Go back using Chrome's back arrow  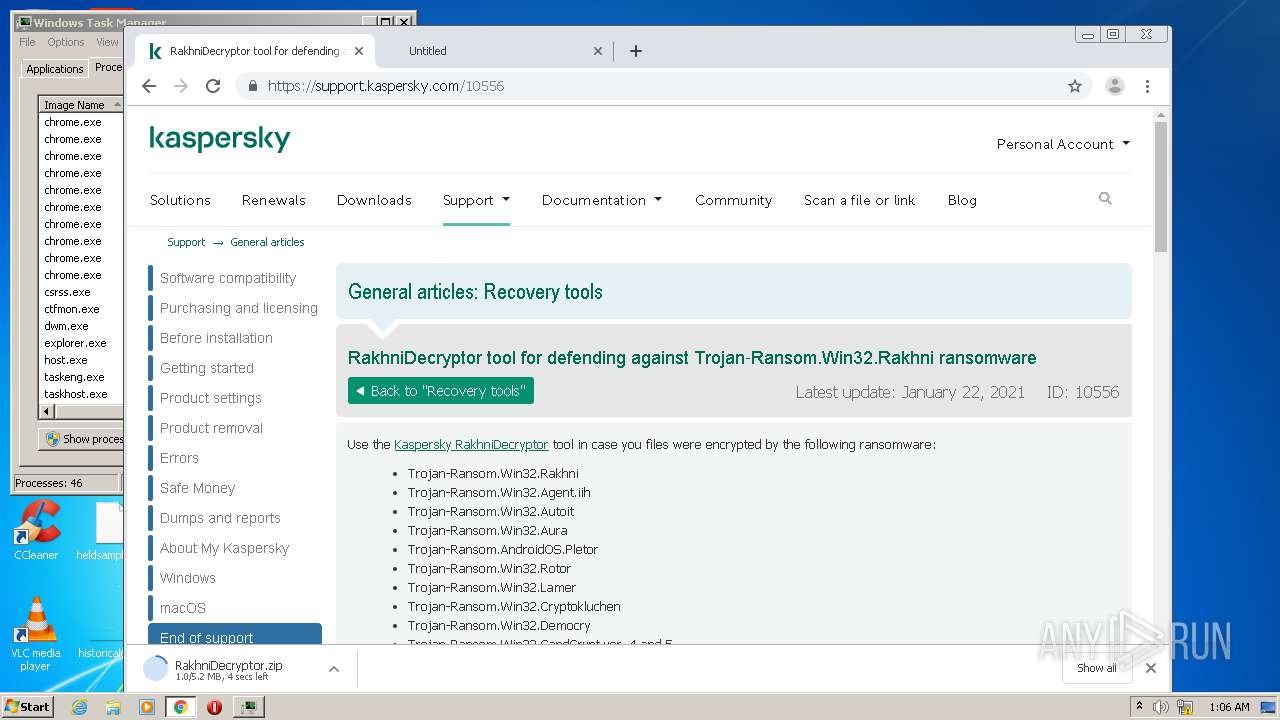click(x=149, y=86)
